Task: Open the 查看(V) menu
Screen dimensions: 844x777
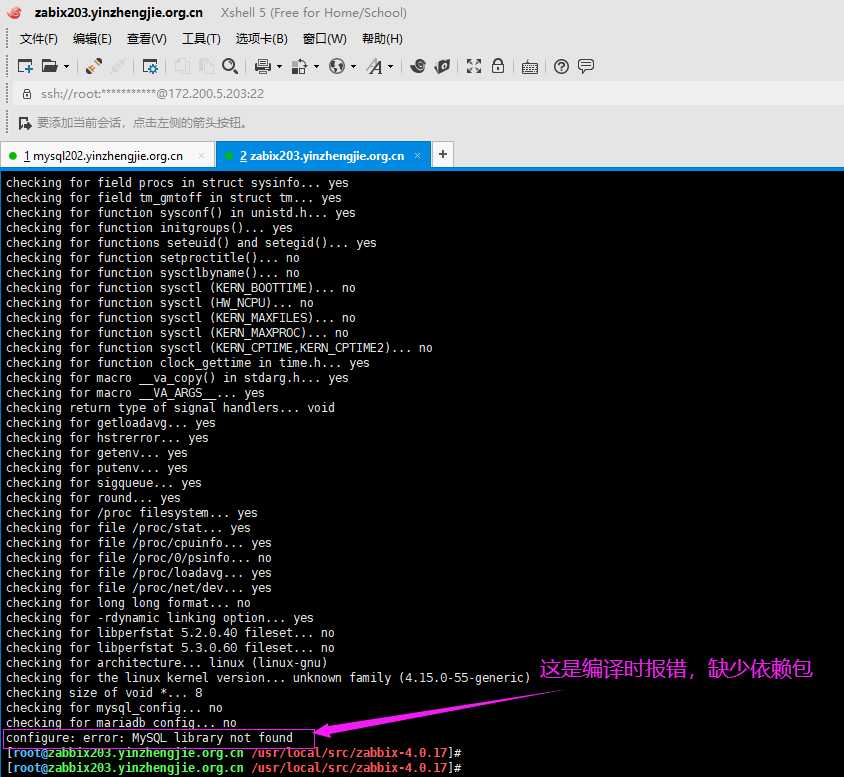Action: point(146,39)
